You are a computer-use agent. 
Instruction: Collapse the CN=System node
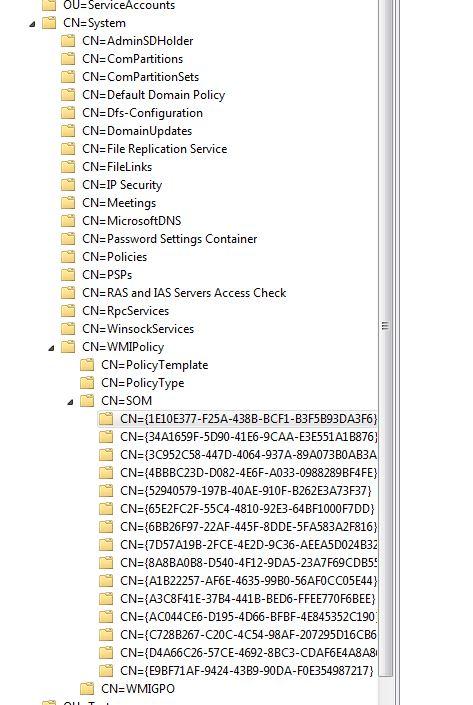[x=32, y=24]
